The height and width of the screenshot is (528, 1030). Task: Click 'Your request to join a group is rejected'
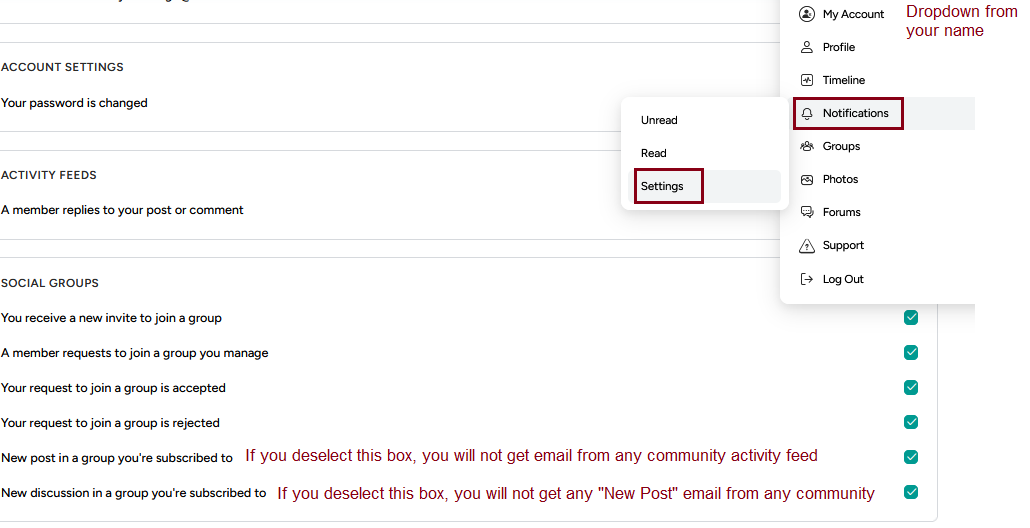point(110,423)
